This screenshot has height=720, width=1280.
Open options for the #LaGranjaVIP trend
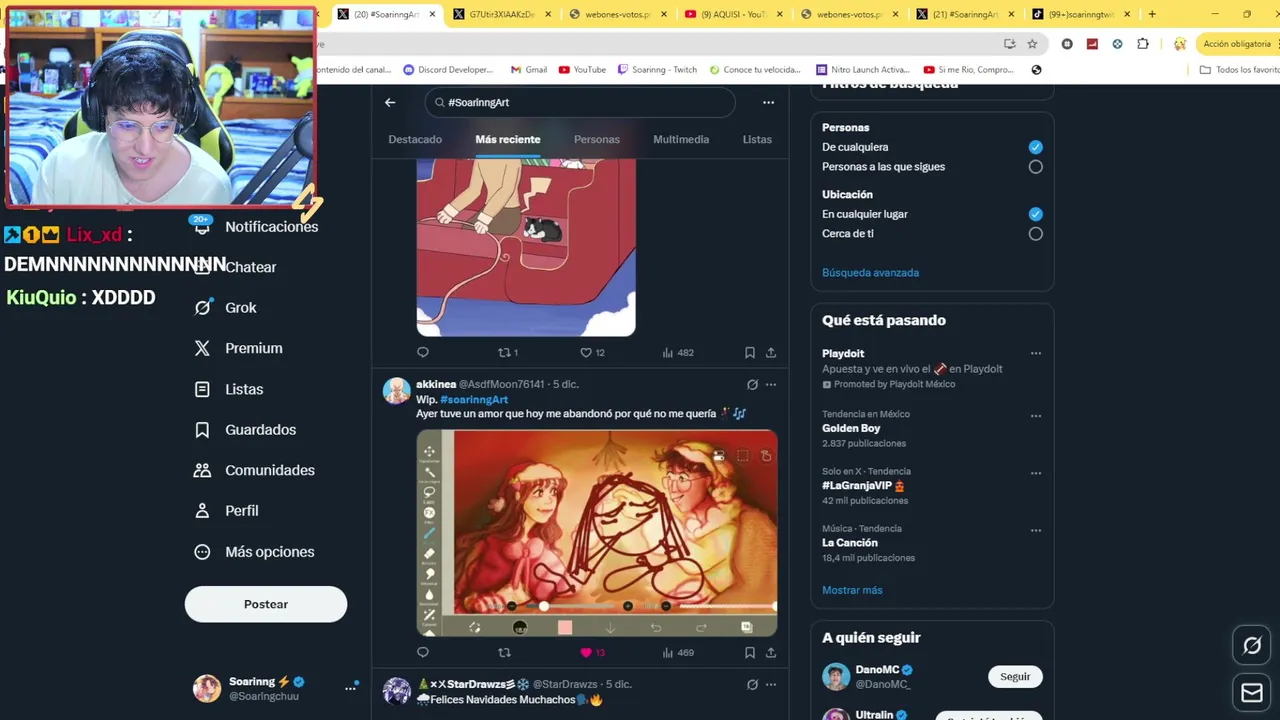[x=1036, y=473]
